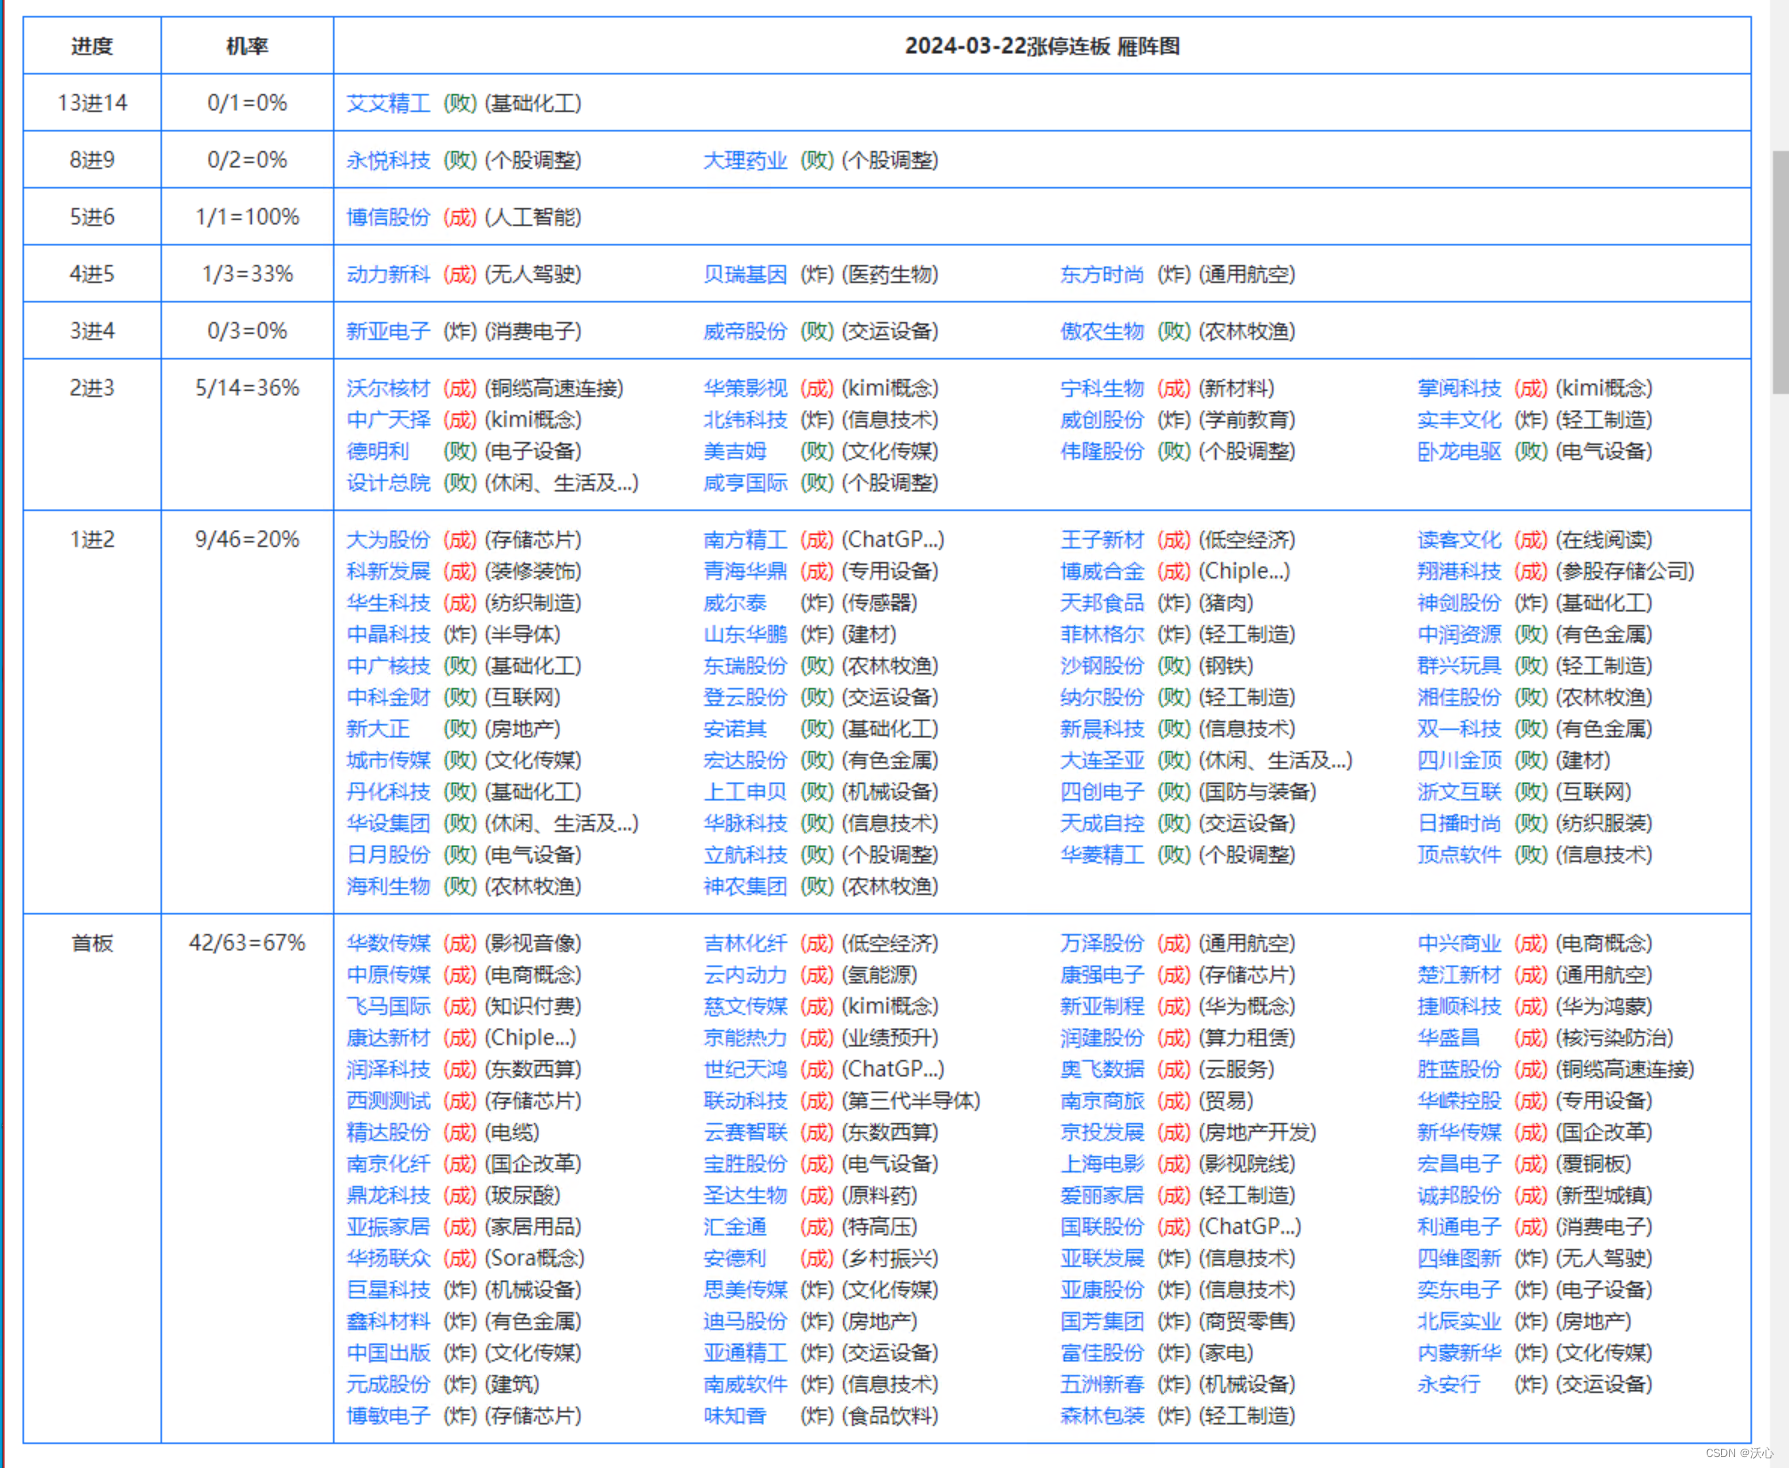
Task: Open the 翔港科技 link
Action: [1459, 571]
